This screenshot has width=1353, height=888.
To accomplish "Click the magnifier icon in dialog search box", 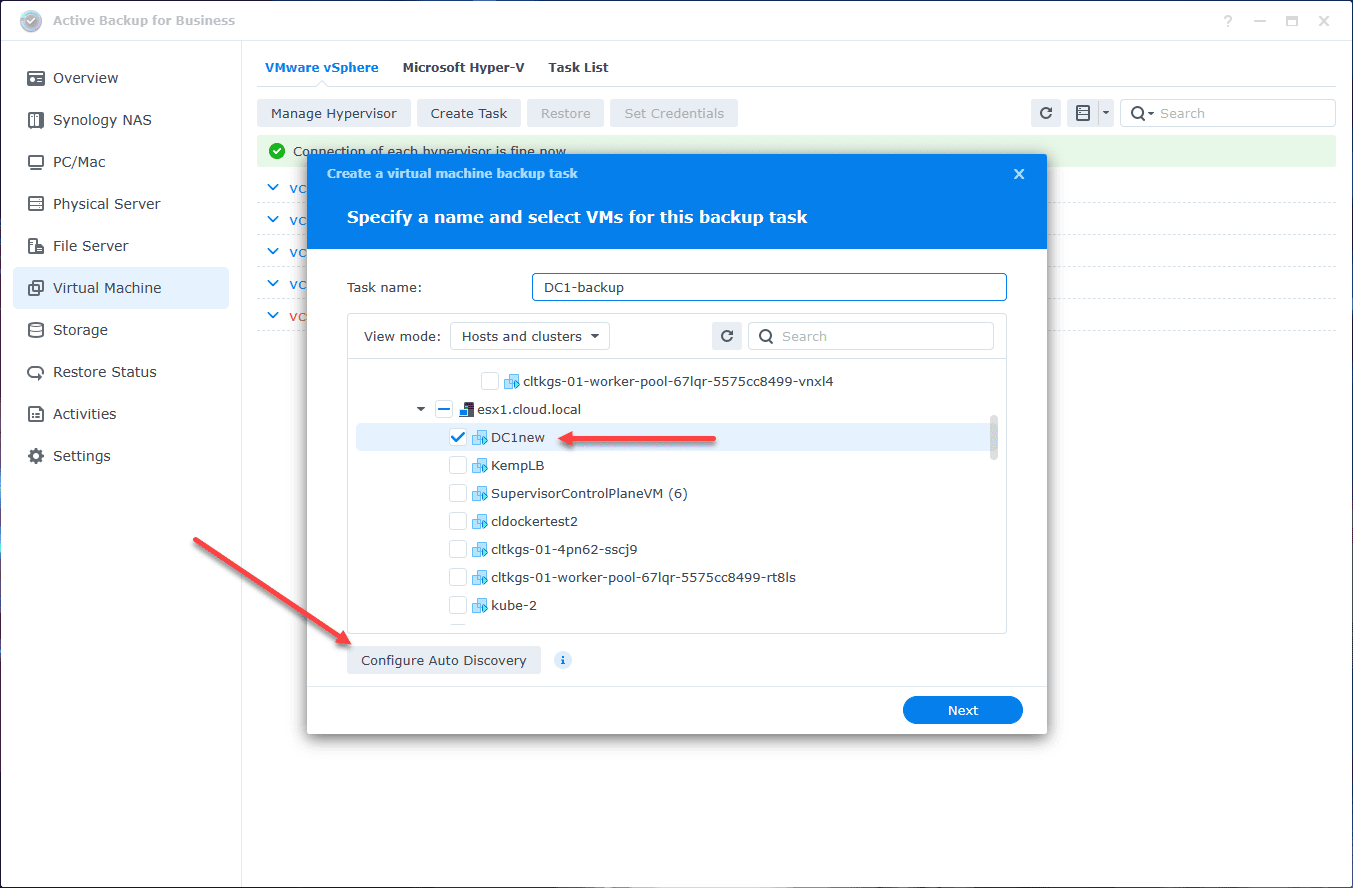I will pos(767,336).
